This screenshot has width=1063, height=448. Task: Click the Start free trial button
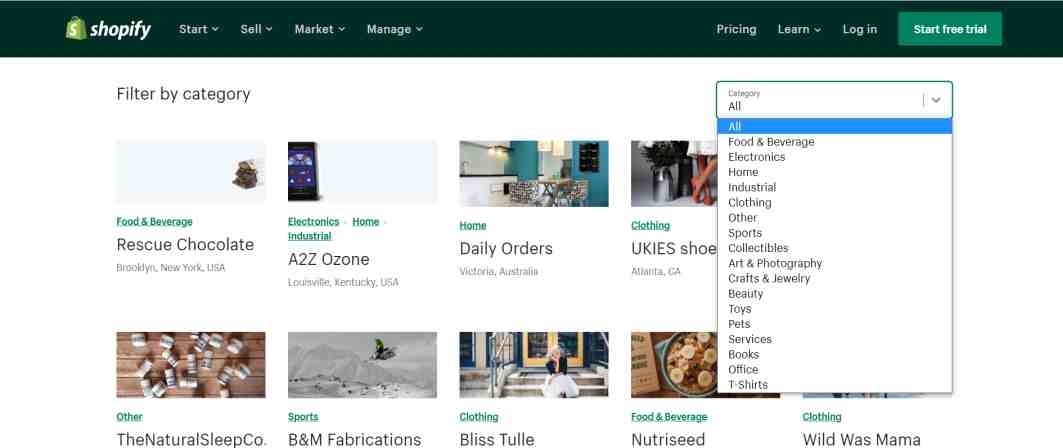point(950,29)
